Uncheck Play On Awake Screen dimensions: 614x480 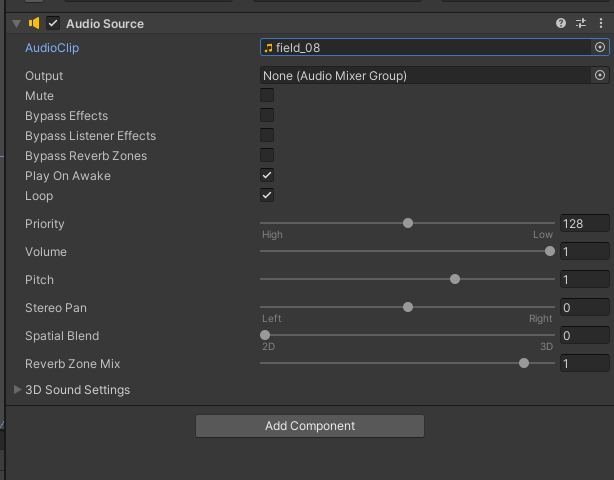(x=267, y=175)
